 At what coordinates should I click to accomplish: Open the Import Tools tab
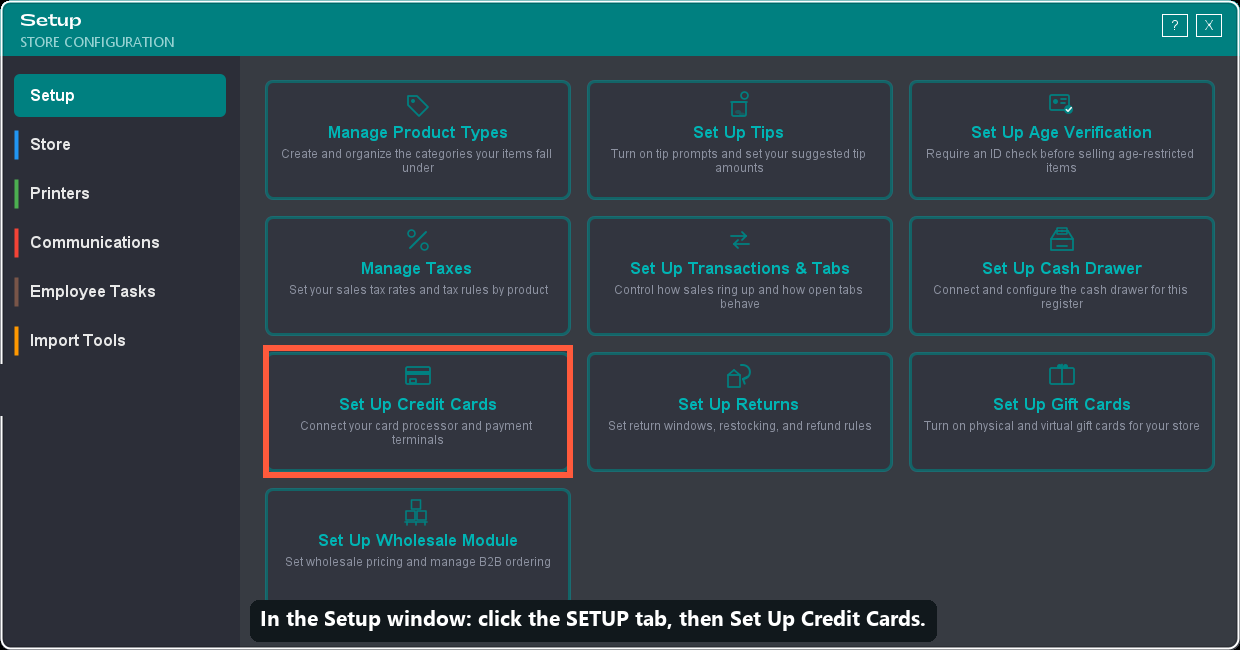[x=120, y=341]
